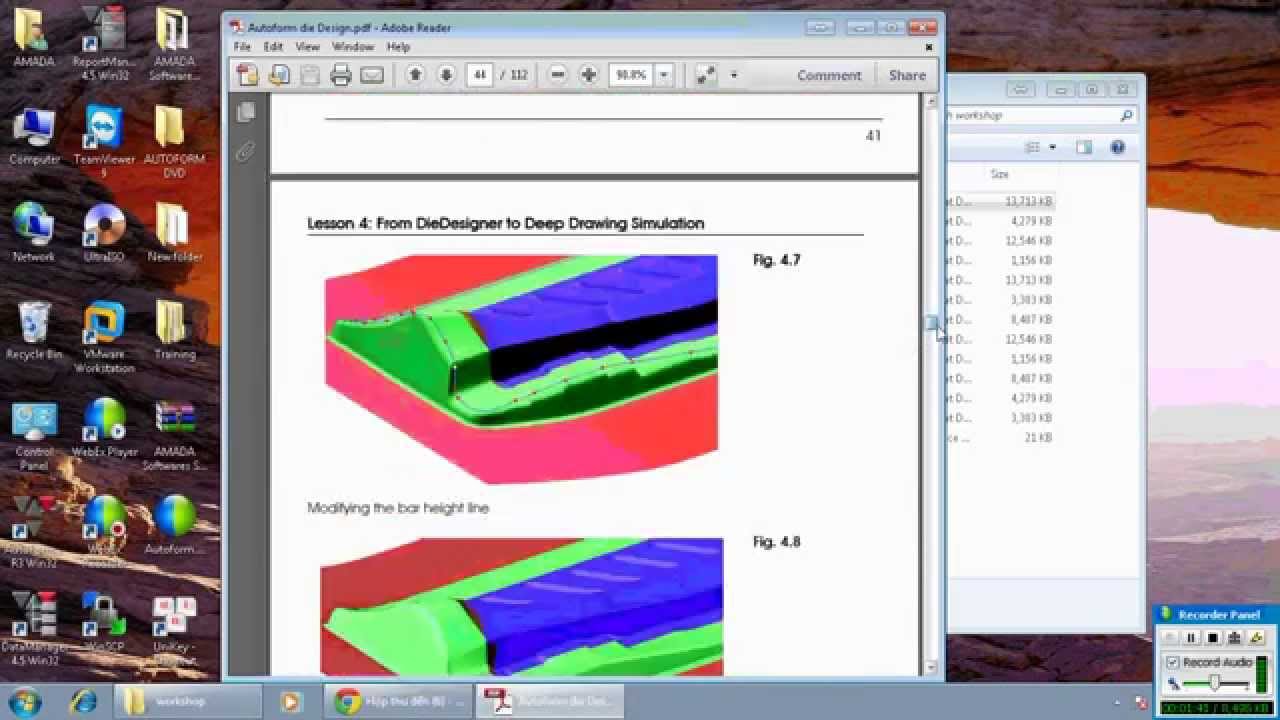
Task: Open the Attachments paperclip sidebar icon
Action: [246, 152]
